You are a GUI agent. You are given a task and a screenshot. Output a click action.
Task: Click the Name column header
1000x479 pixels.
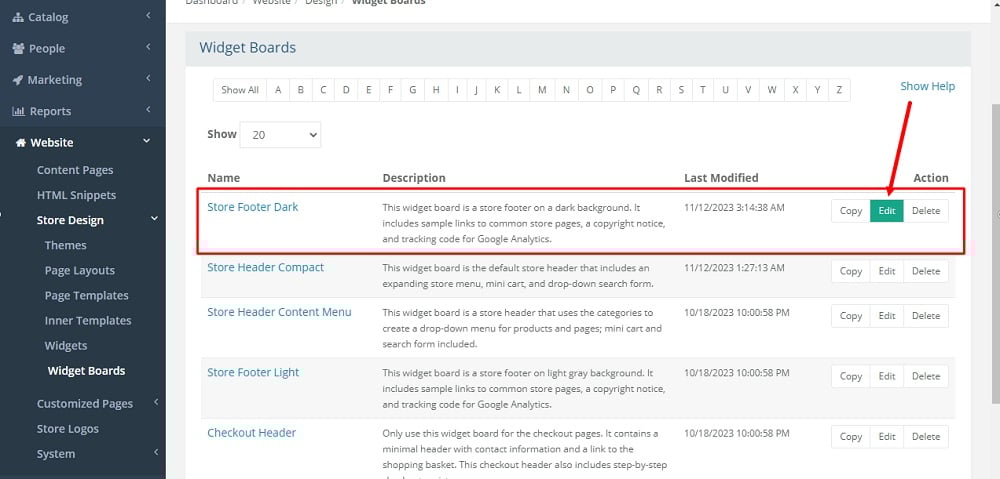pos(224,178)
